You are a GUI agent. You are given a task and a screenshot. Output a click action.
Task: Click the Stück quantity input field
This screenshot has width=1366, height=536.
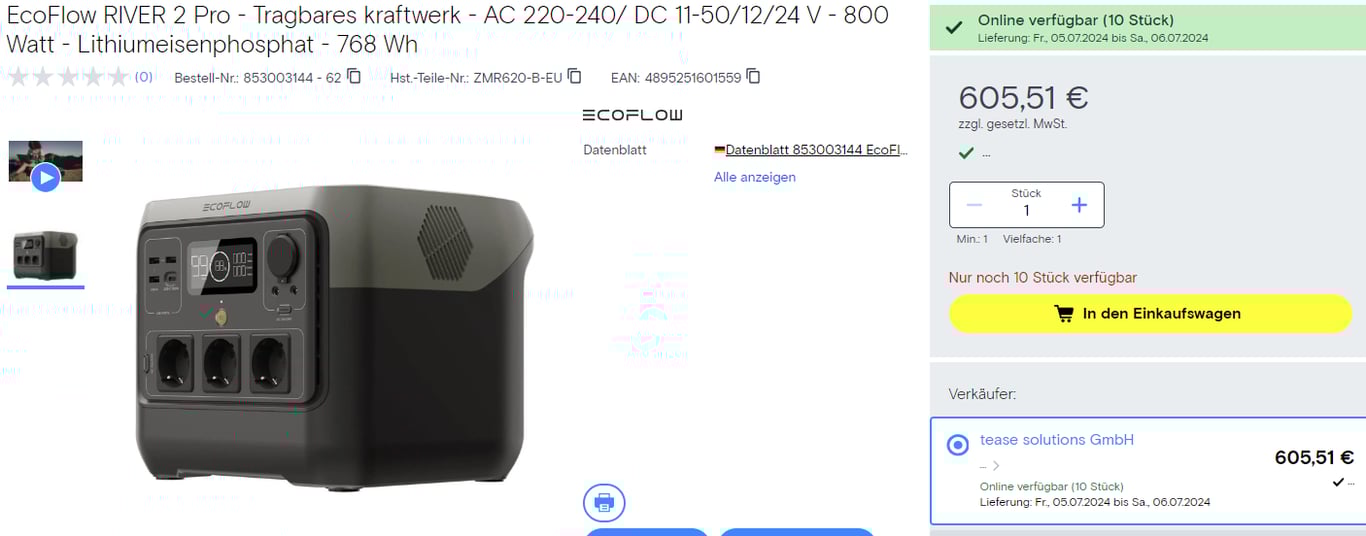[1026, 205]
